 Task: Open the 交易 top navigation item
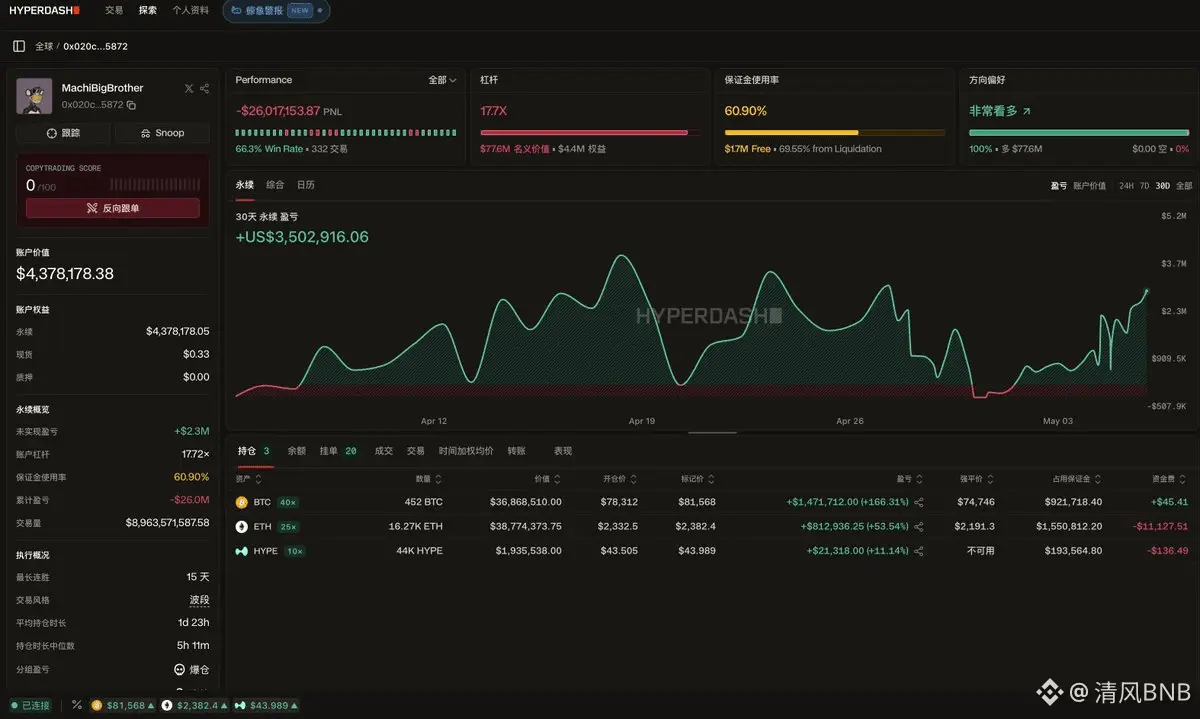(x=114, y=10)
